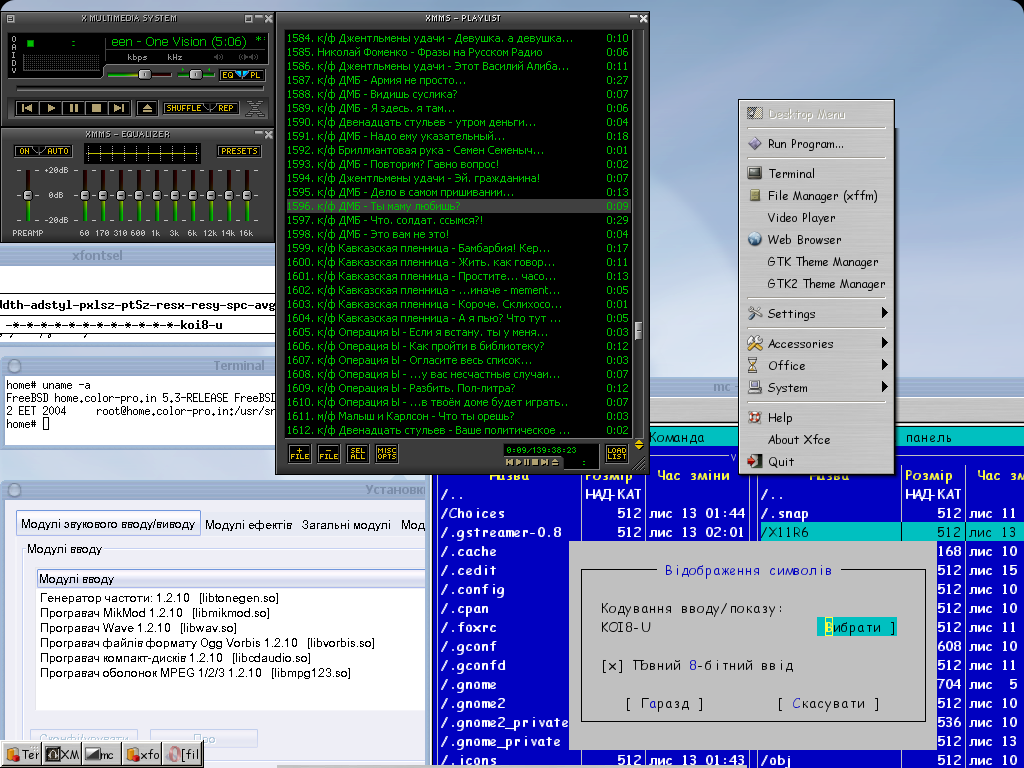Click the XMMS X logo beside the REP button

[x=255, y=108]
